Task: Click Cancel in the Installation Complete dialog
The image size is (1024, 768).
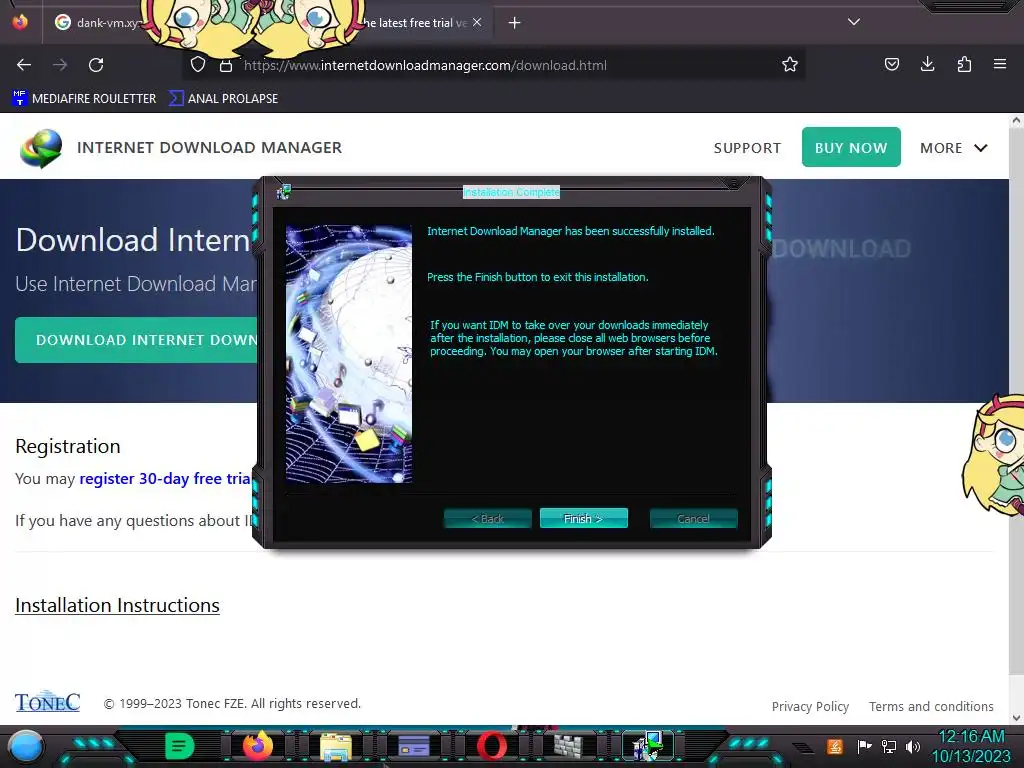Action: pyautogui.click(x=693, y=519)
